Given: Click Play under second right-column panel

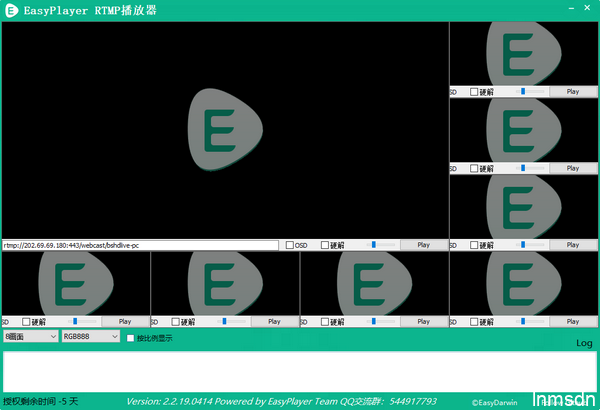Looking at the screenshot, I should [x=573, y=168].
